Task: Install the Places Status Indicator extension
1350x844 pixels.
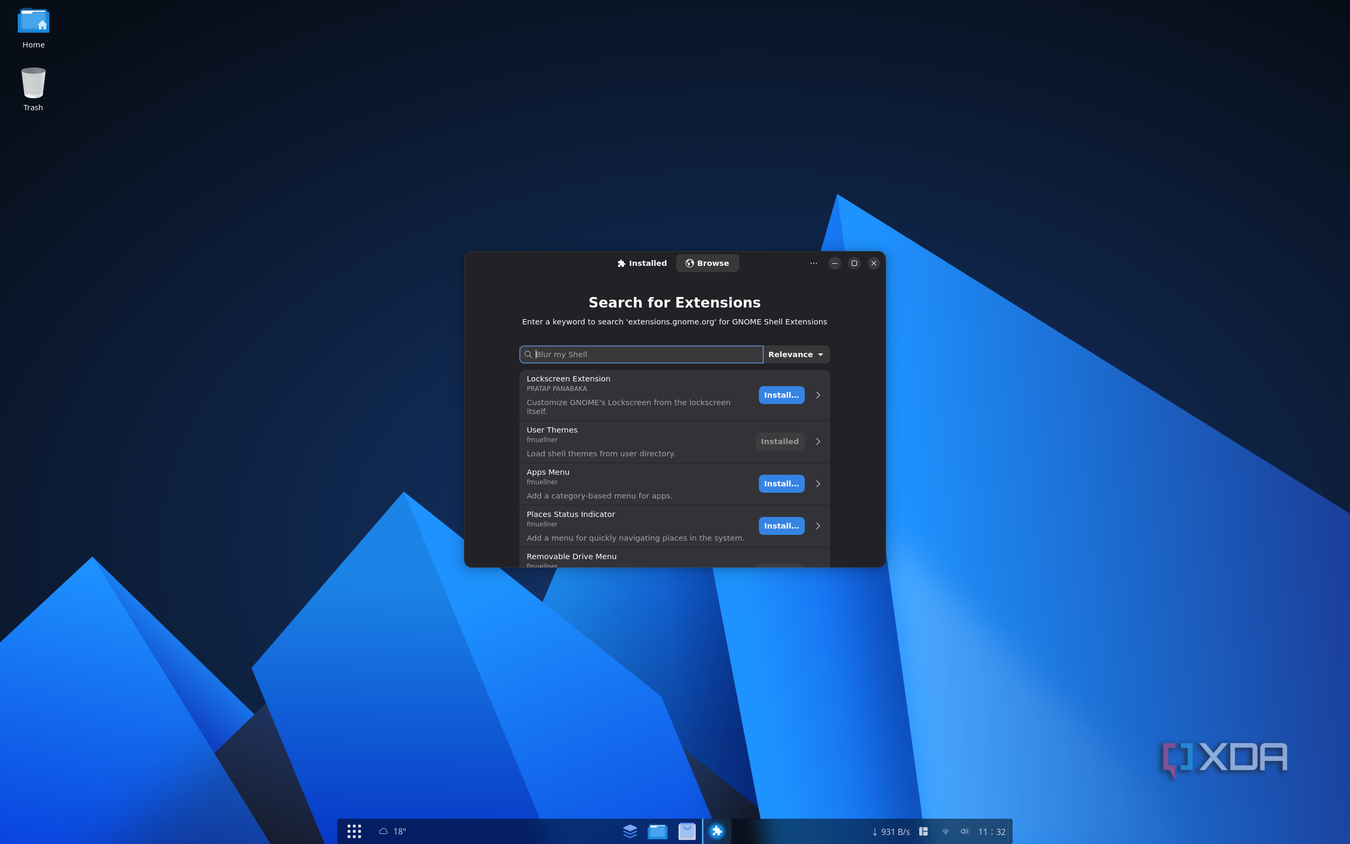Action: [781, 525]
